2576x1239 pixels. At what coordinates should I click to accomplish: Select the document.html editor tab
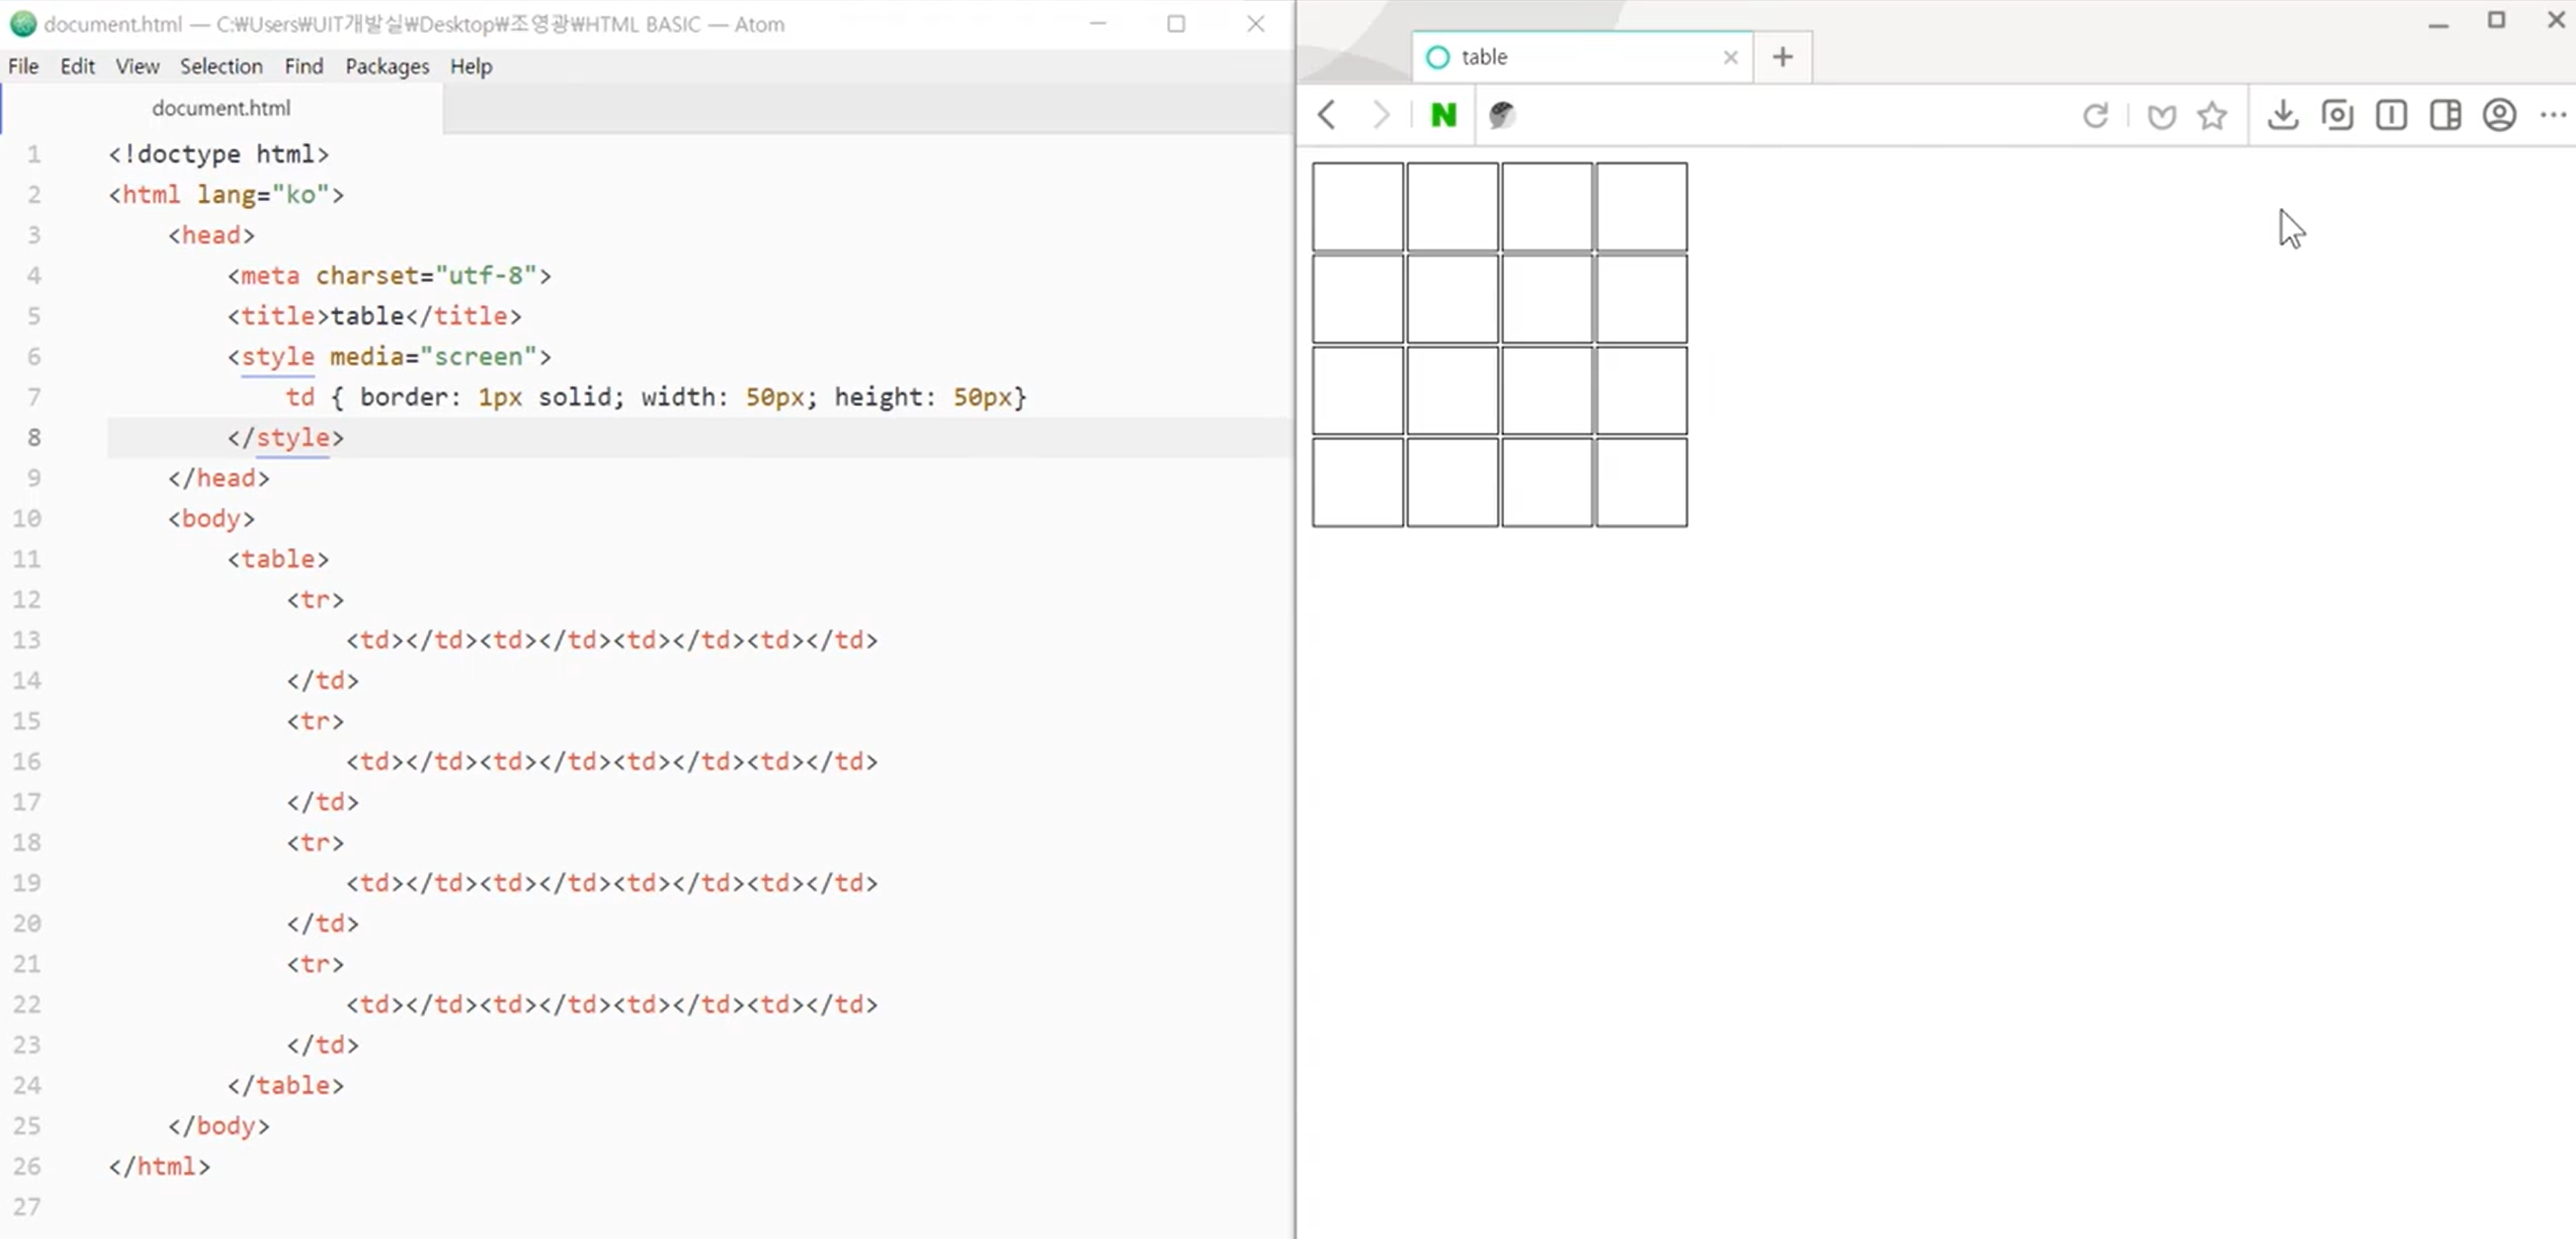pos(221,108)
